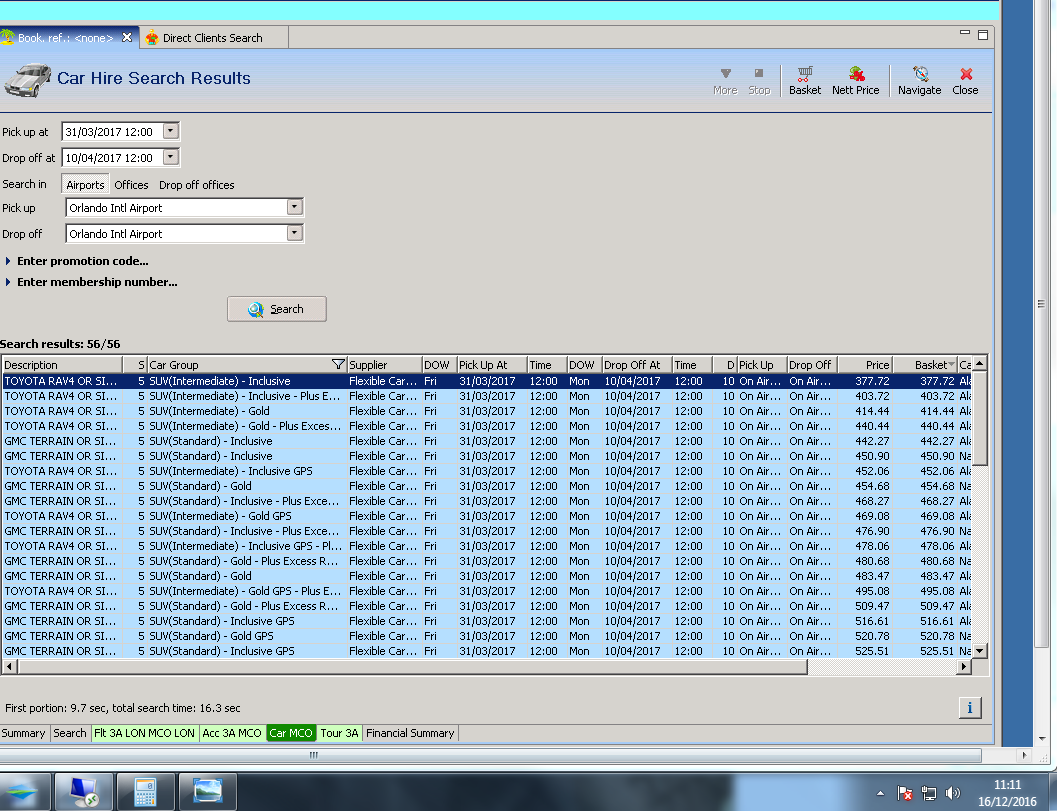Select the highlighted row priced 377.72

(x=487, y=381)
